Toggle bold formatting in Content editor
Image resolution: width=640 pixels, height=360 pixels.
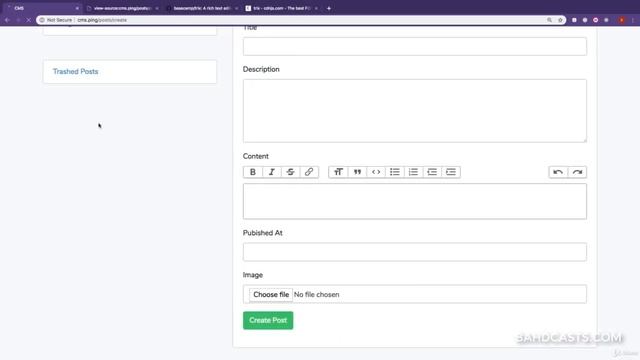tap(253, 172)
